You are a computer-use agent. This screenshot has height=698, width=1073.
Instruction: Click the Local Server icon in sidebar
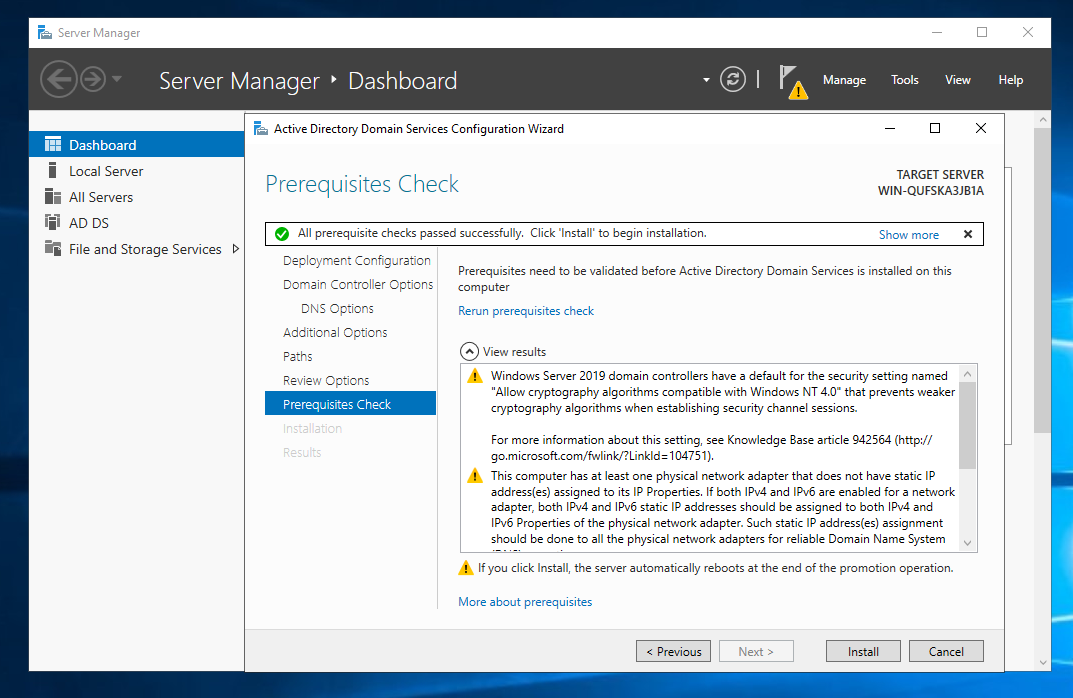point(52,170)
